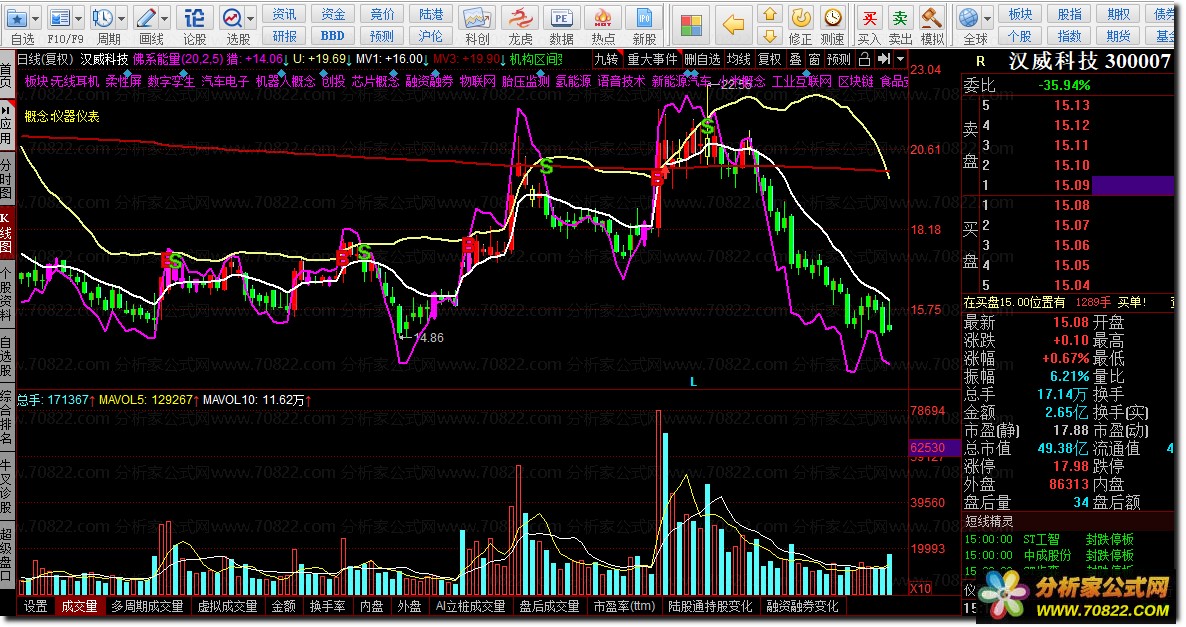Switch to the 换手率 turnover tab
The width and height of the screenshot is (1186, 627).
coord(328,606)
